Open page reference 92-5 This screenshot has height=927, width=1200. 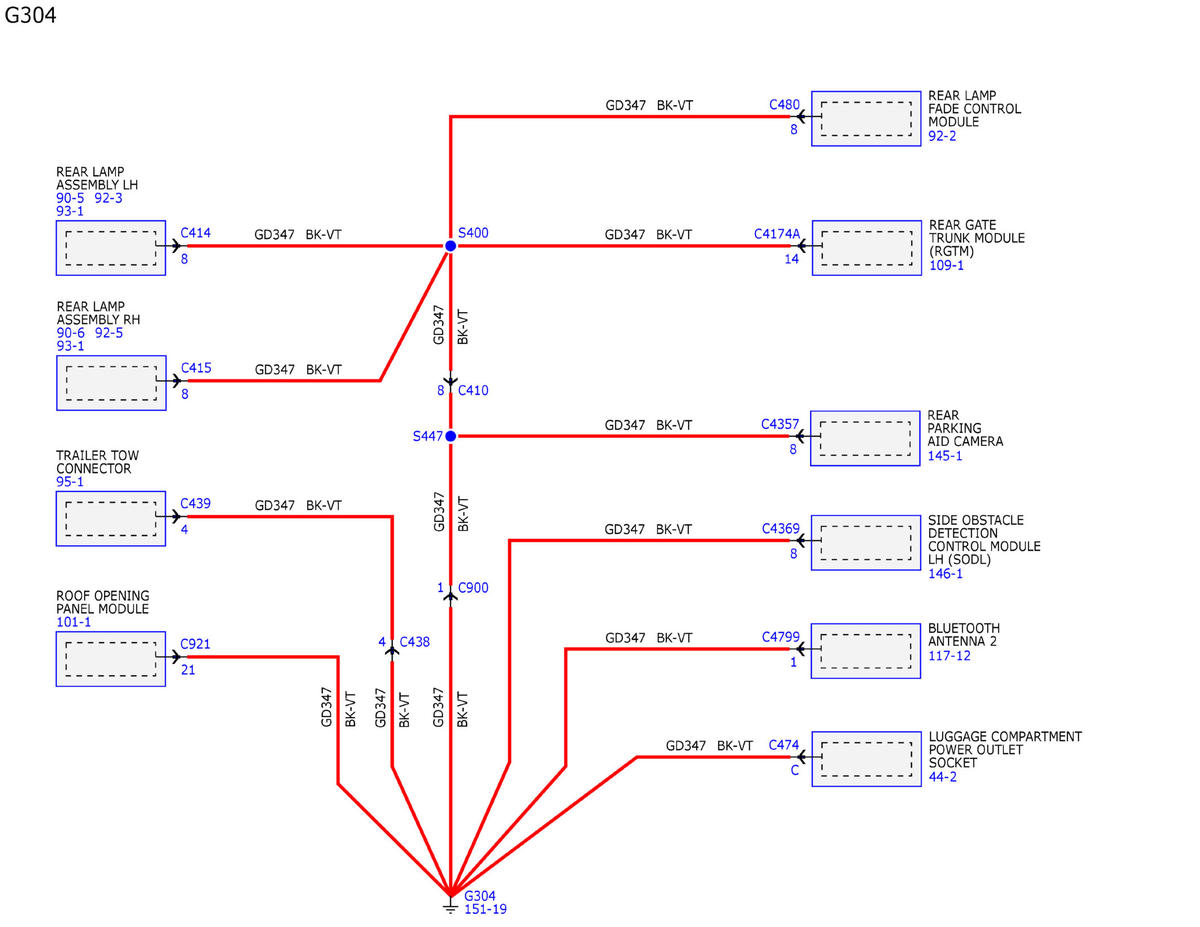click(x=109, y=333)
